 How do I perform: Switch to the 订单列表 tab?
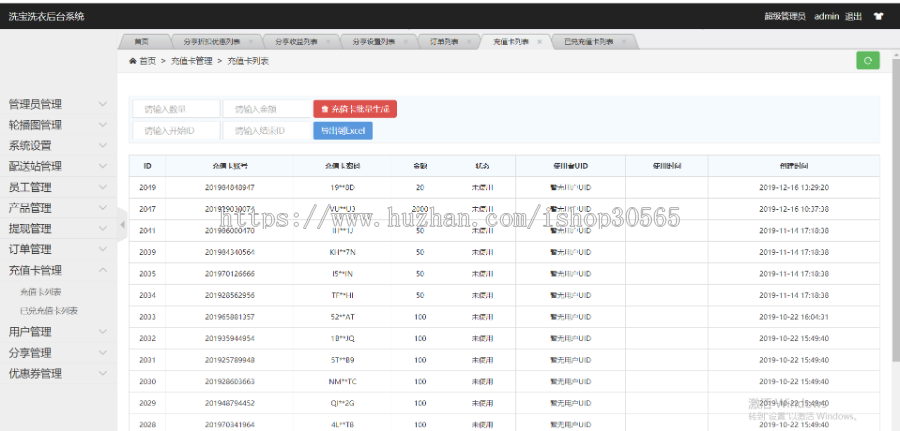pyautogui.click(x=446, y=42)
